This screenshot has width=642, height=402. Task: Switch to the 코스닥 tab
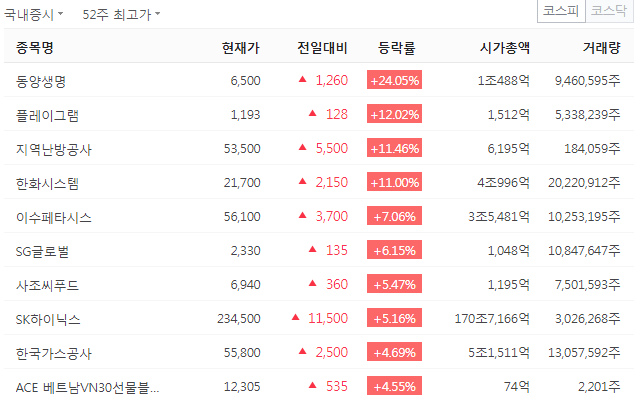609,11
